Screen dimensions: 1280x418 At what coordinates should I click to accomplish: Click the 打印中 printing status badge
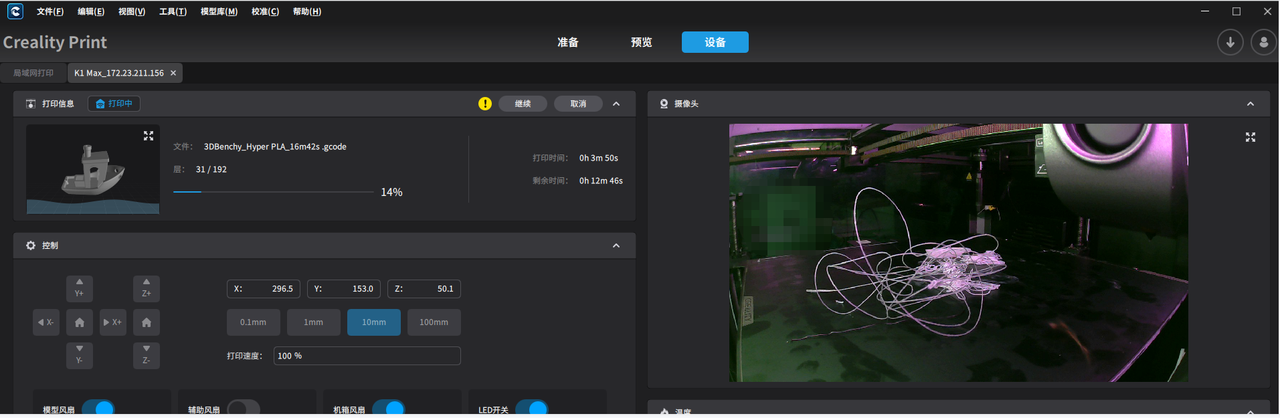[x=114, y=103]
